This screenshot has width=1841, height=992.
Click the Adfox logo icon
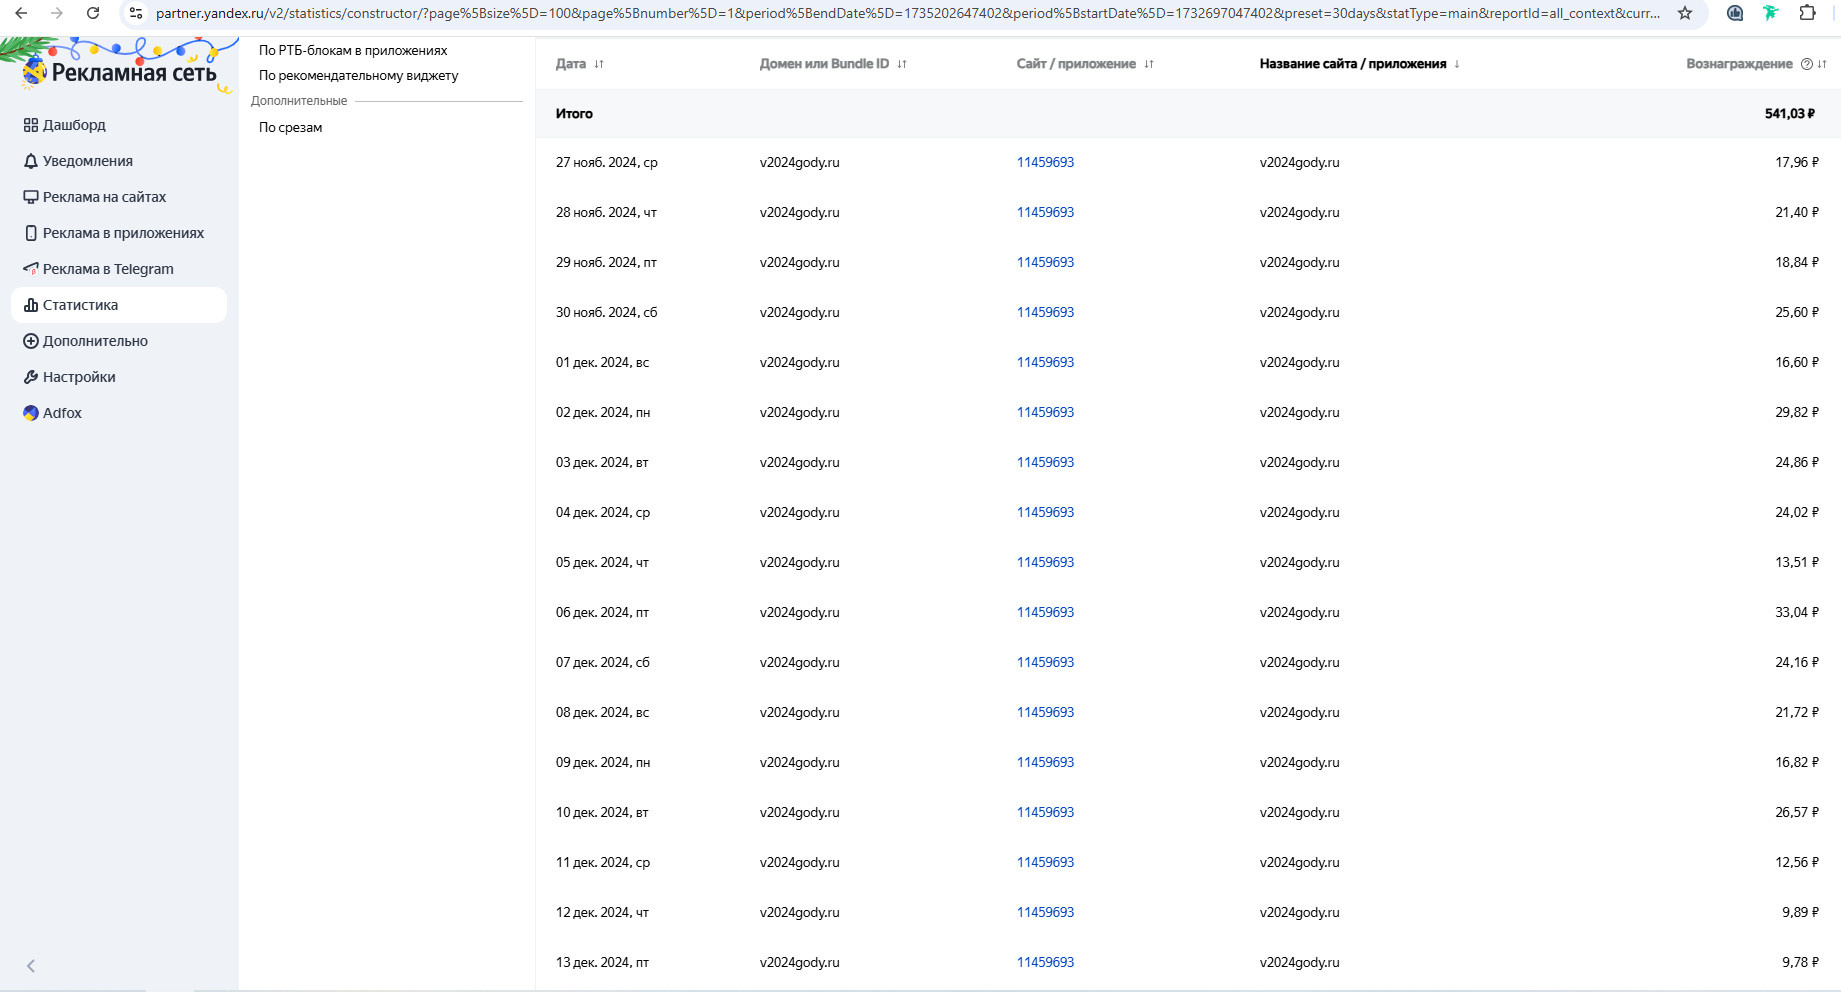(x=31, y=413)
